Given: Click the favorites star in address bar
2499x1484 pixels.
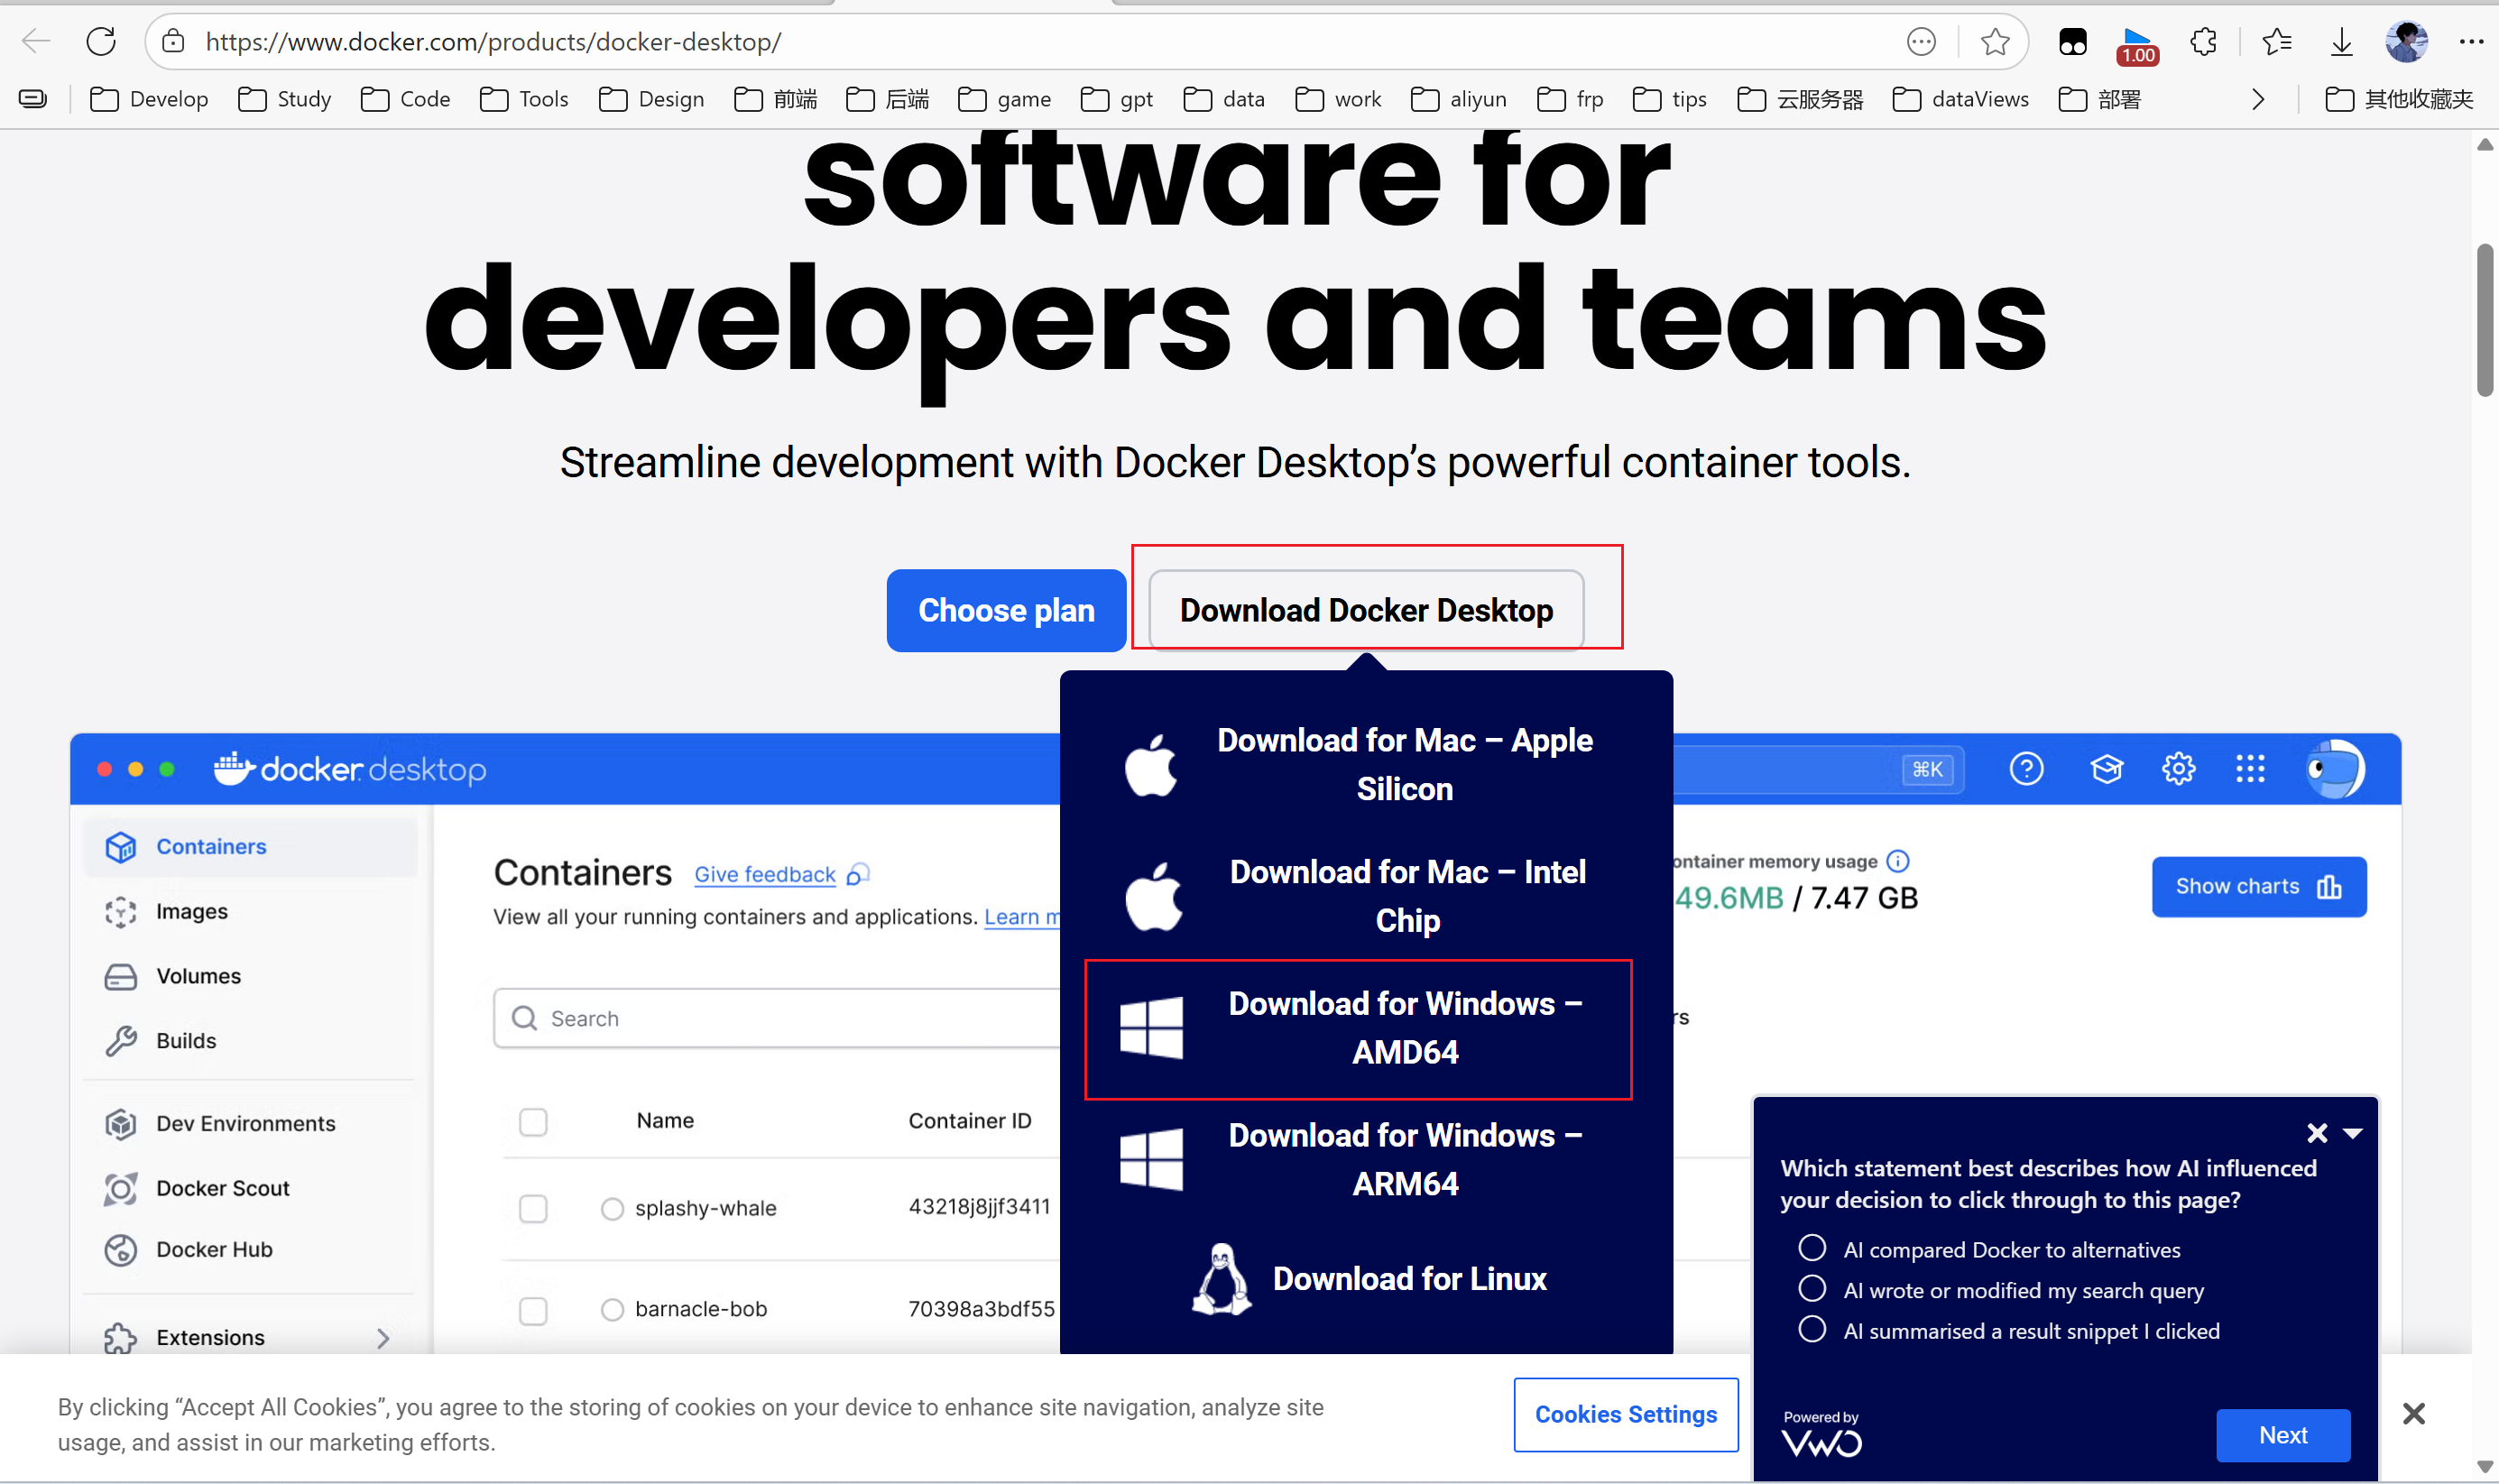Looking at the screenshot, I should [x=1994, y=42].
